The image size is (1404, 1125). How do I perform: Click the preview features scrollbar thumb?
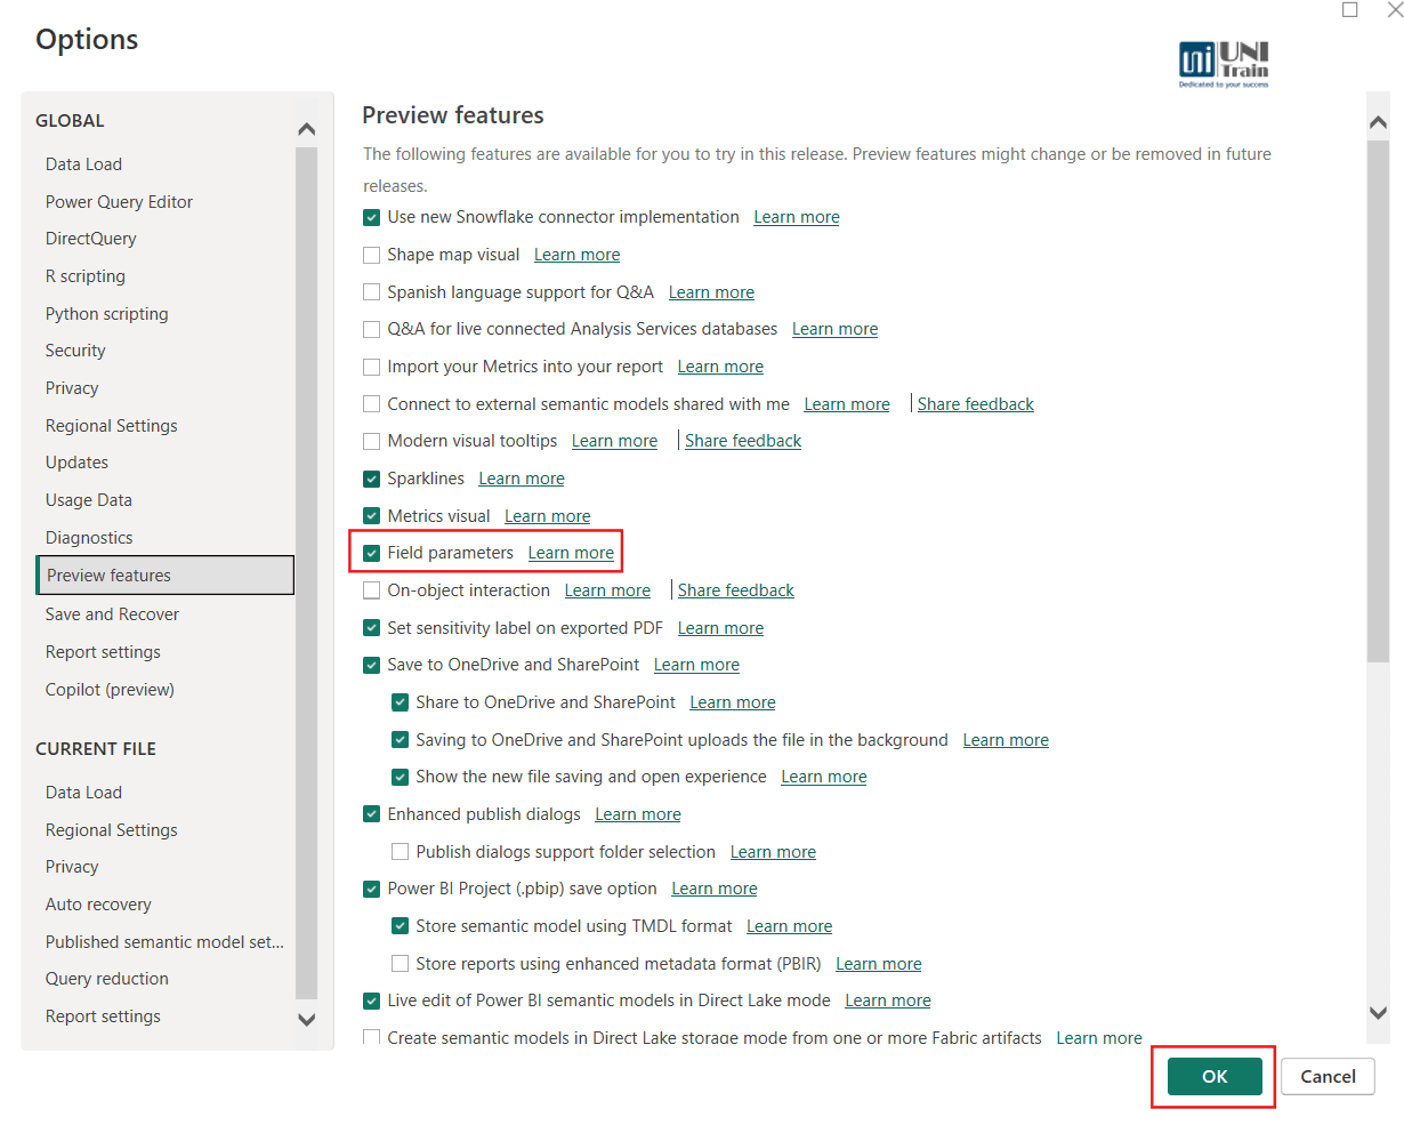1378,401
